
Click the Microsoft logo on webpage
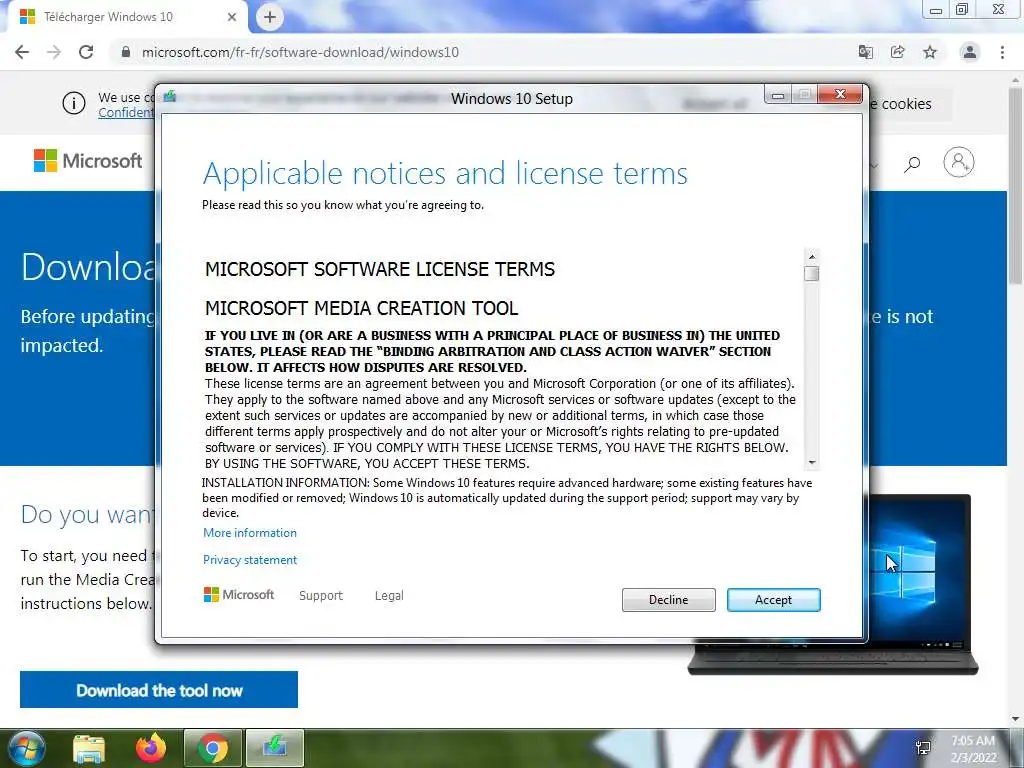(x=88, y=161)
